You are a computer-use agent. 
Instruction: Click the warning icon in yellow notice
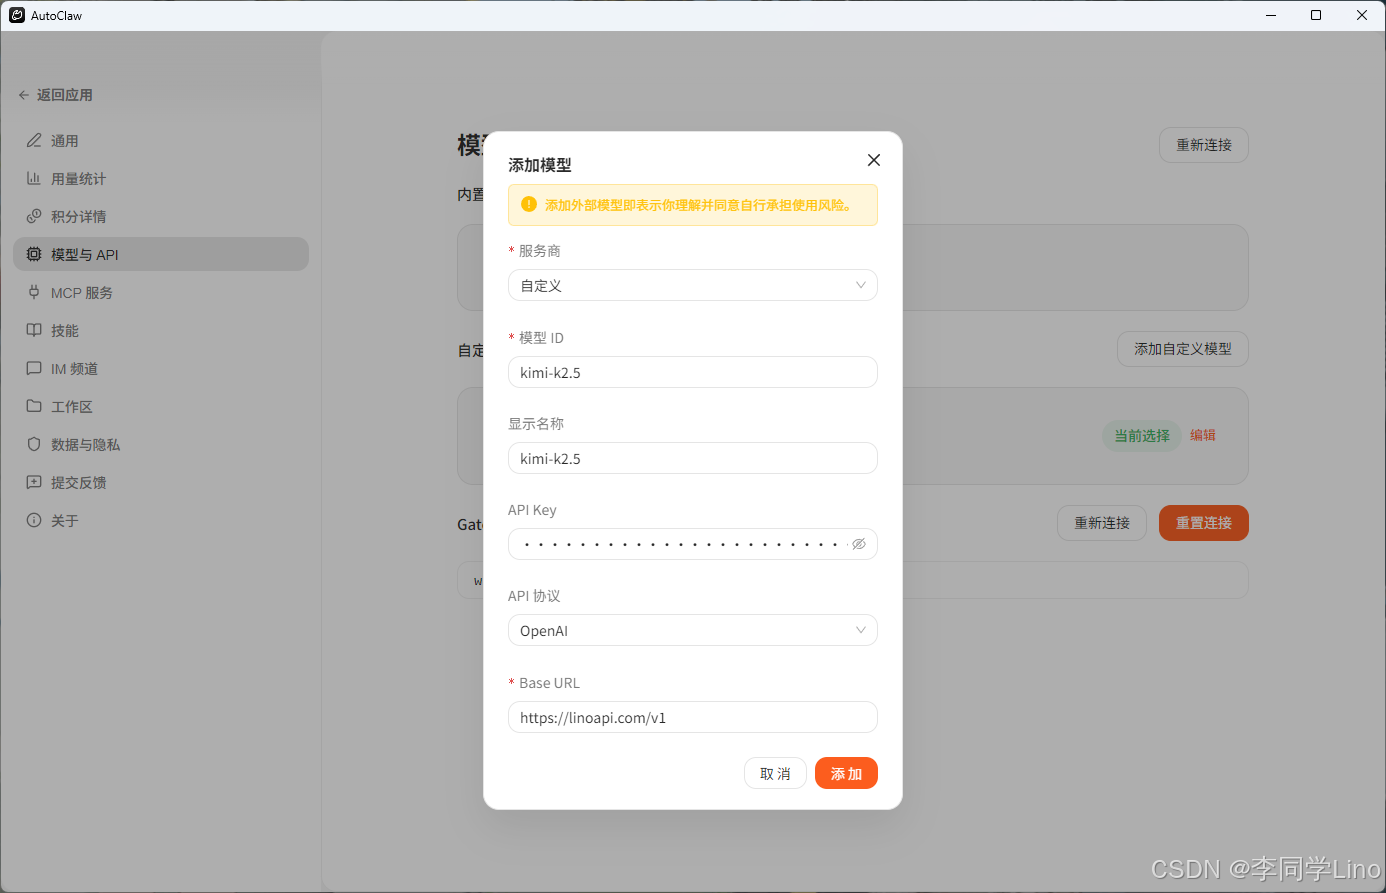(529, 204)
